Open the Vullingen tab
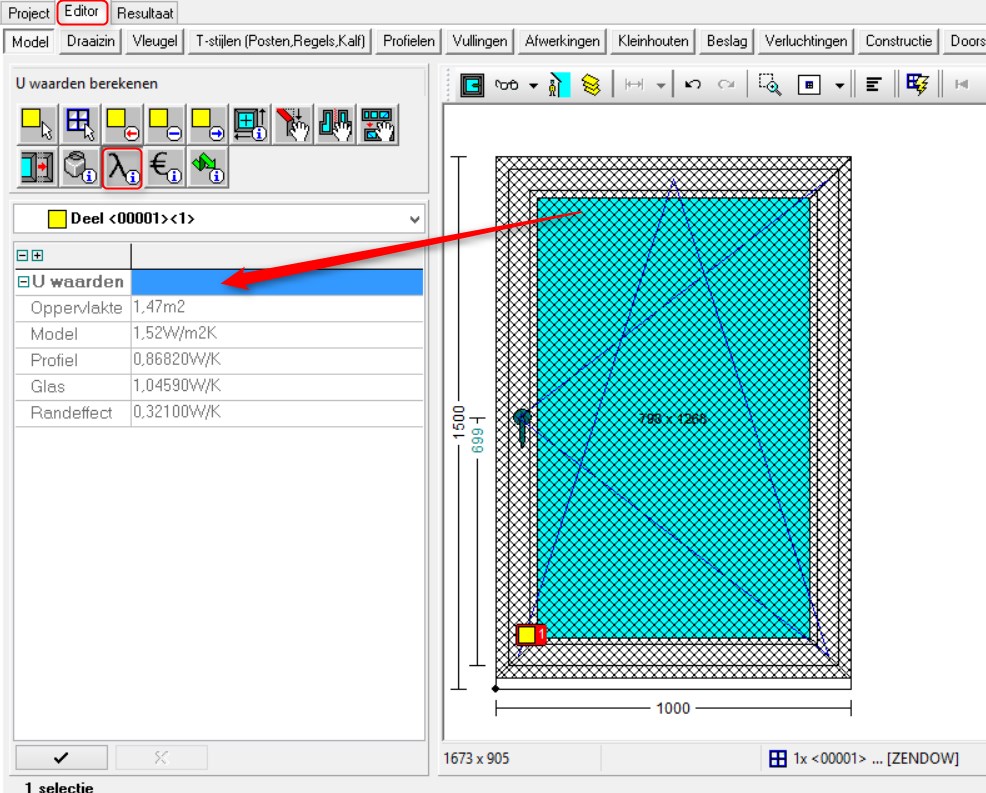The height and width of the screenshot is (793, 986). (480, 41)
